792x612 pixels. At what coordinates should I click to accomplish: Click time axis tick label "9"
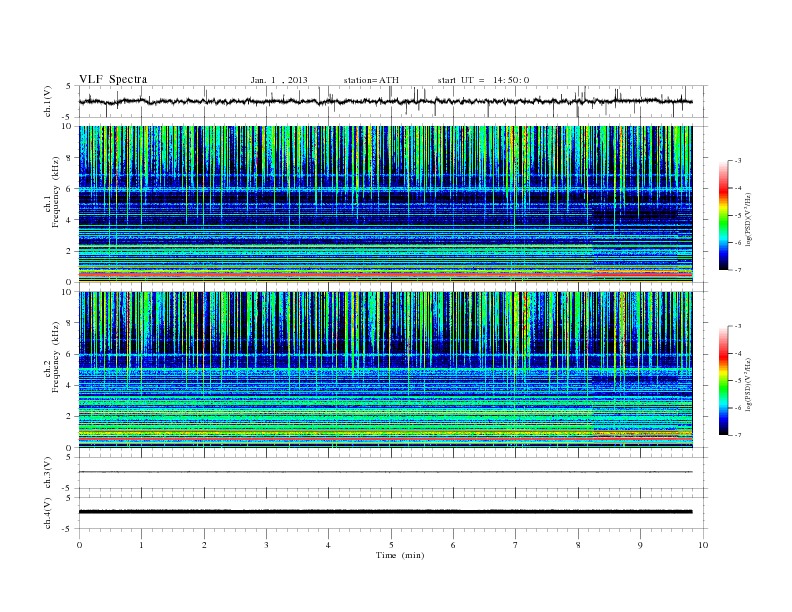pos(640,545)
